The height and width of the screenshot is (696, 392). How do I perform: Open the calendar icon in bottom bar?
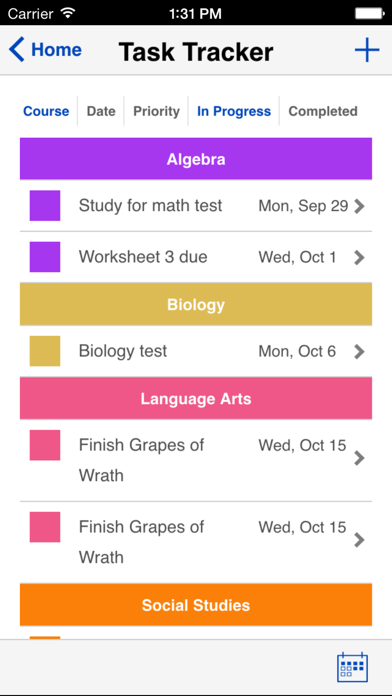352,667
